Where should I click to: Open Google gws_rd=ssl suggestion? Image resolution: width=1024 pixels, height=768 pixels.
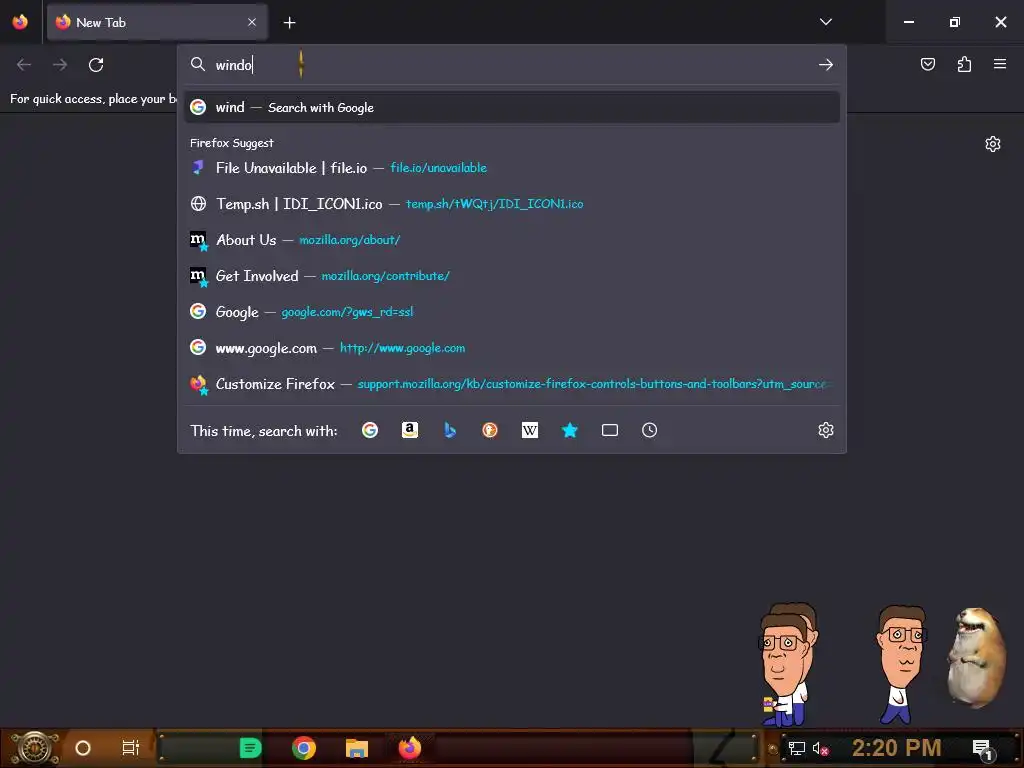point(512,312)
